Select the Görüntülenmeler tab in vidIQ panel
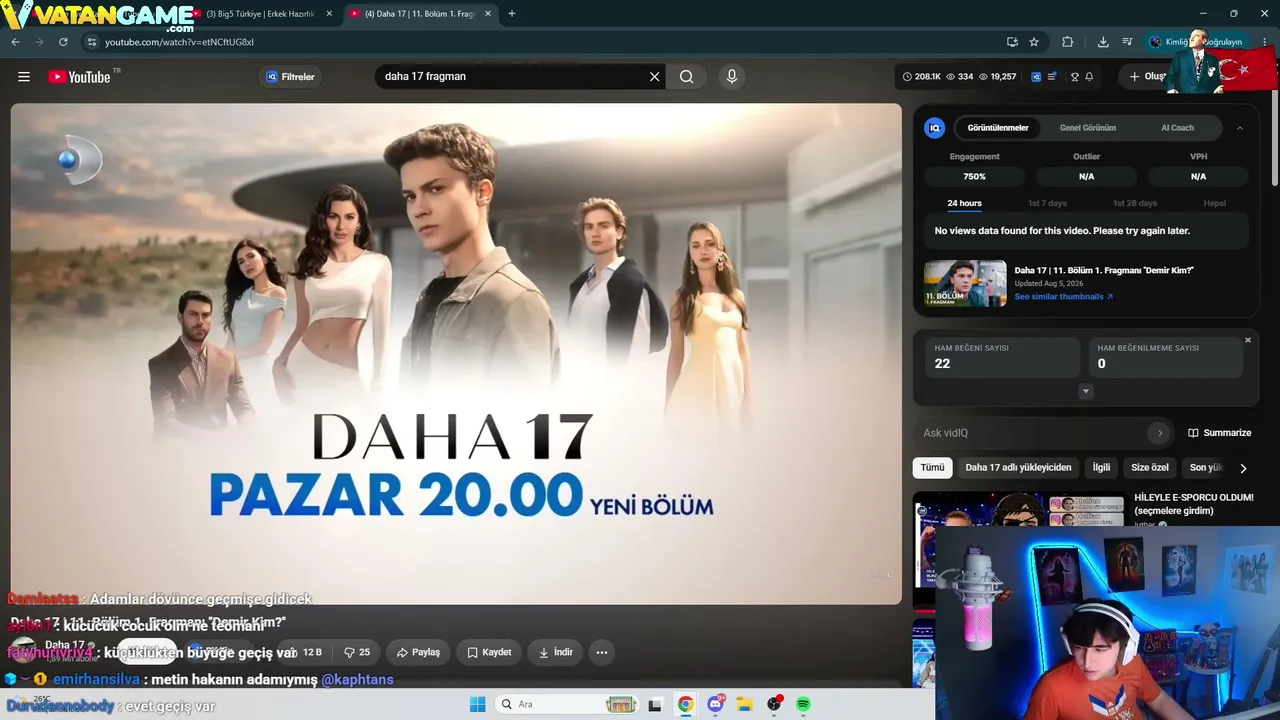The image size is (1280, 720). pyautogui.click(x=998, y=128)
